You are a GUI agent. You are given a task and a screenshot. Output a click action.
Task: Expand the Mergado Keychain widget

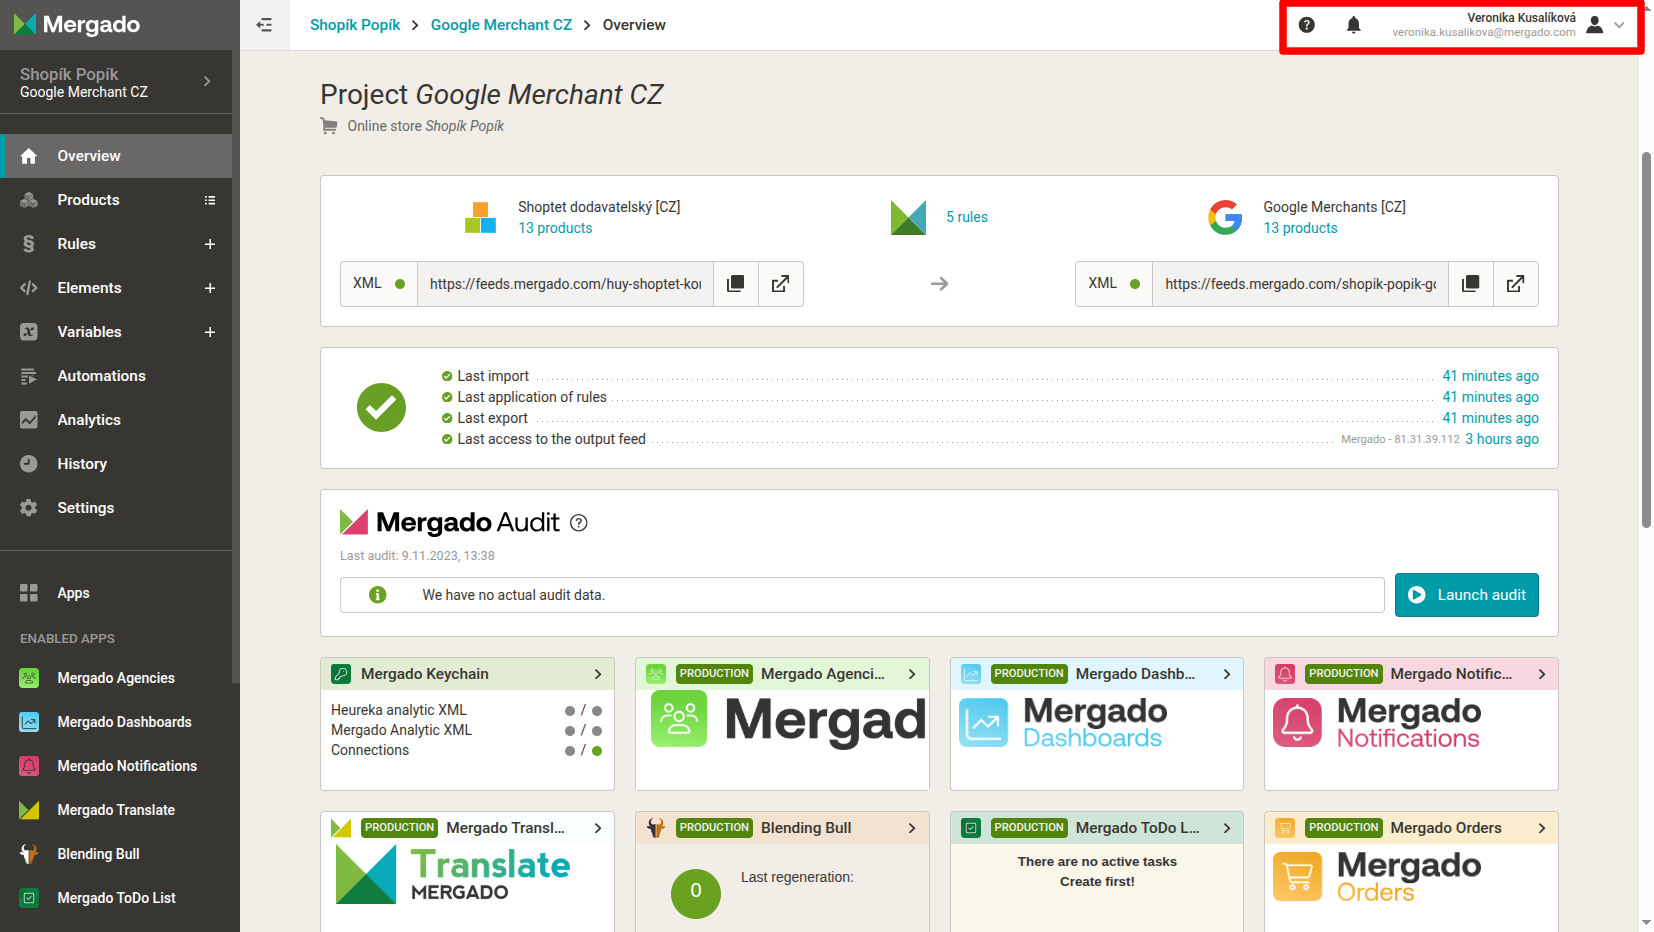coord(598,674)
